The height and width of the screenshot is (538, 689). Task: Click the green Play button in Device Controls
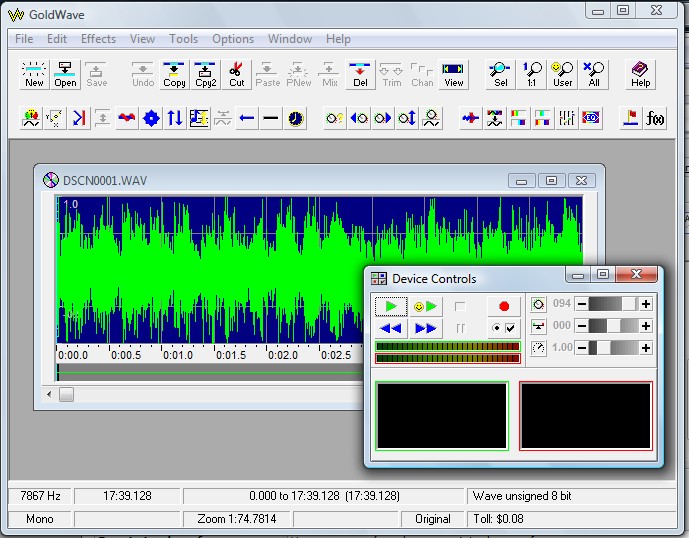tap(391, 306)
